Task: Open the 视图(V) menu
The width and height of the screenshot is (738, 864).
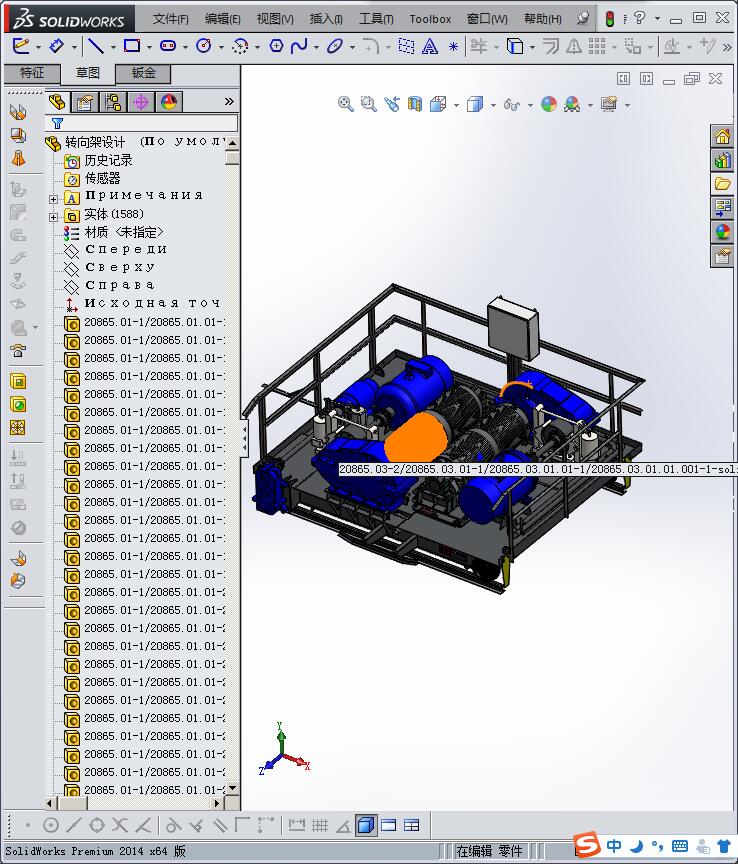Action: tap(275, 19)
